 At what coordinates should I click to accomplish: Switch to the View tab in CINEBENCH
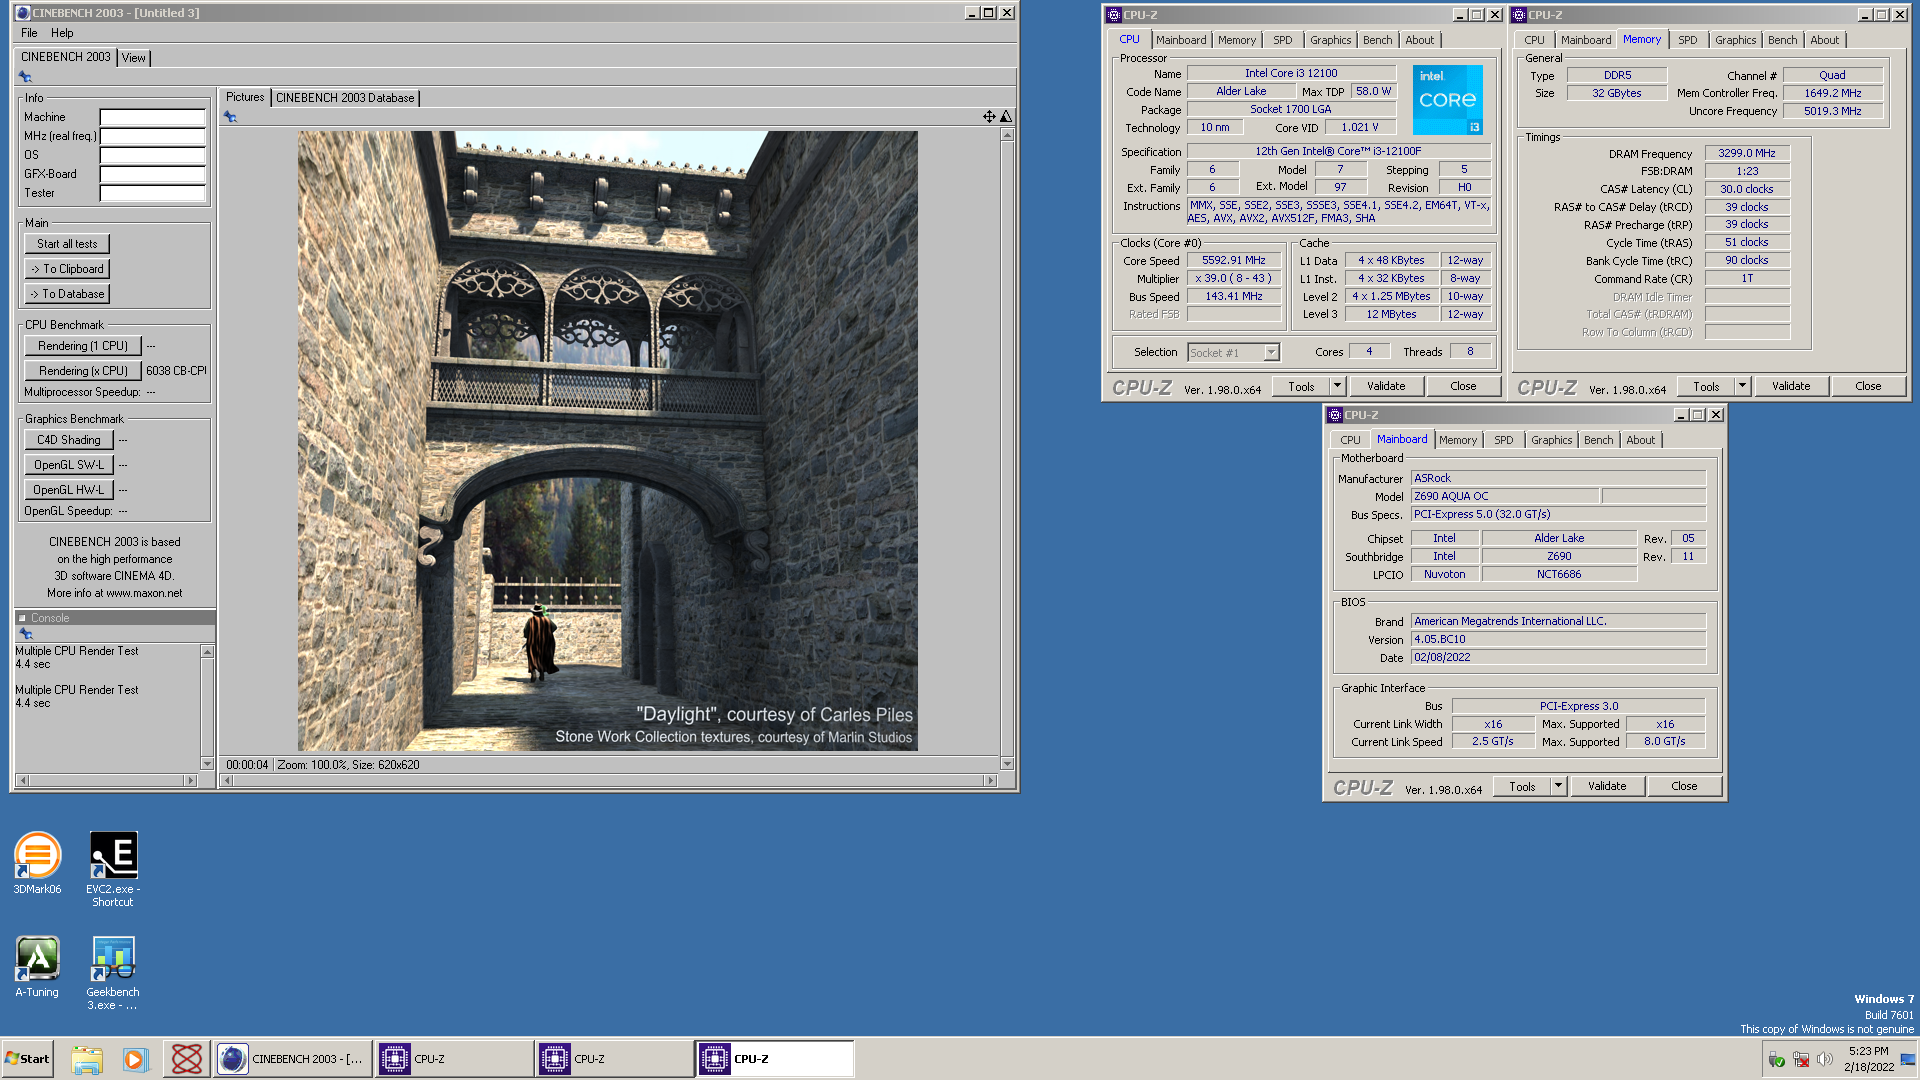(133, 58)
